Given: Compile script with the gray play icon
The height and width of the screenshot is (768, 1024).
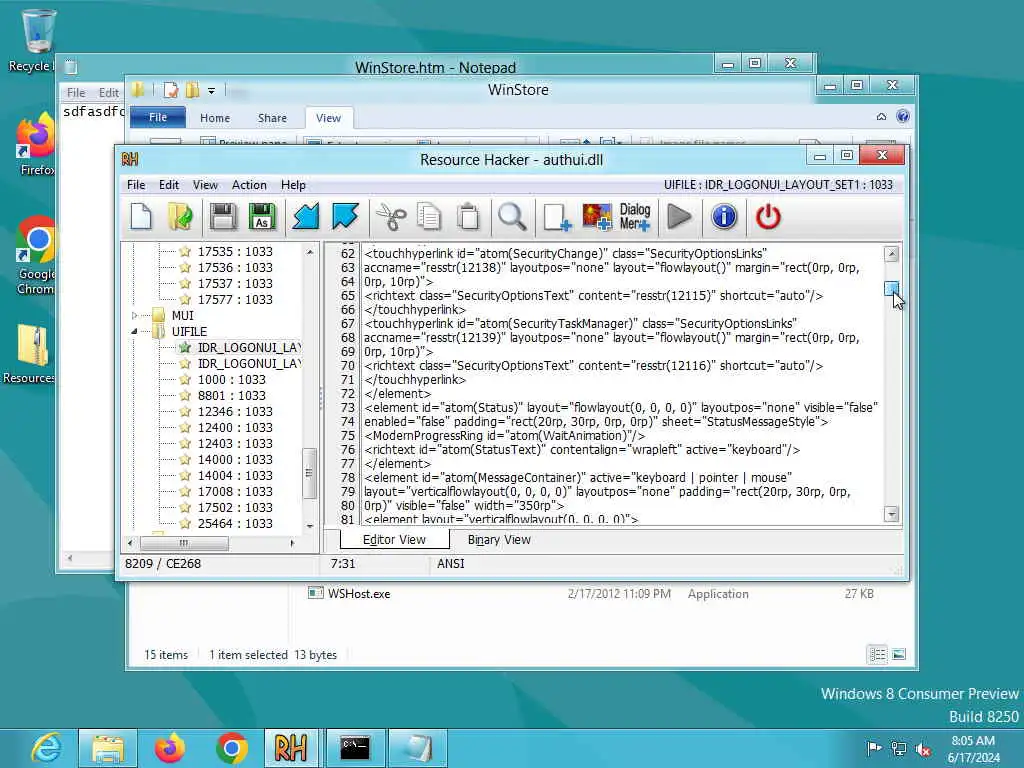Looking at the screenshot, I should pos(679,217).
